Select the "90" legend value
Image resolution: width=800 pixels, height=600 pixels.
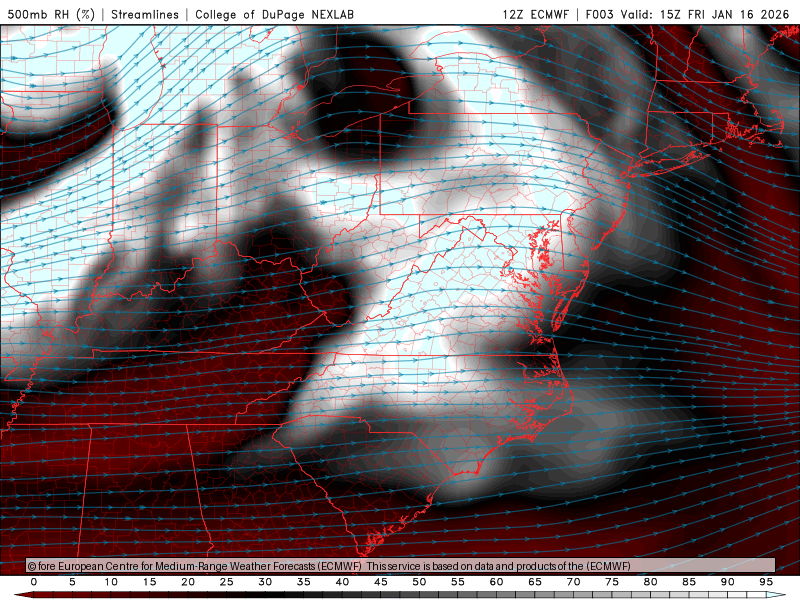coord(727,582)
